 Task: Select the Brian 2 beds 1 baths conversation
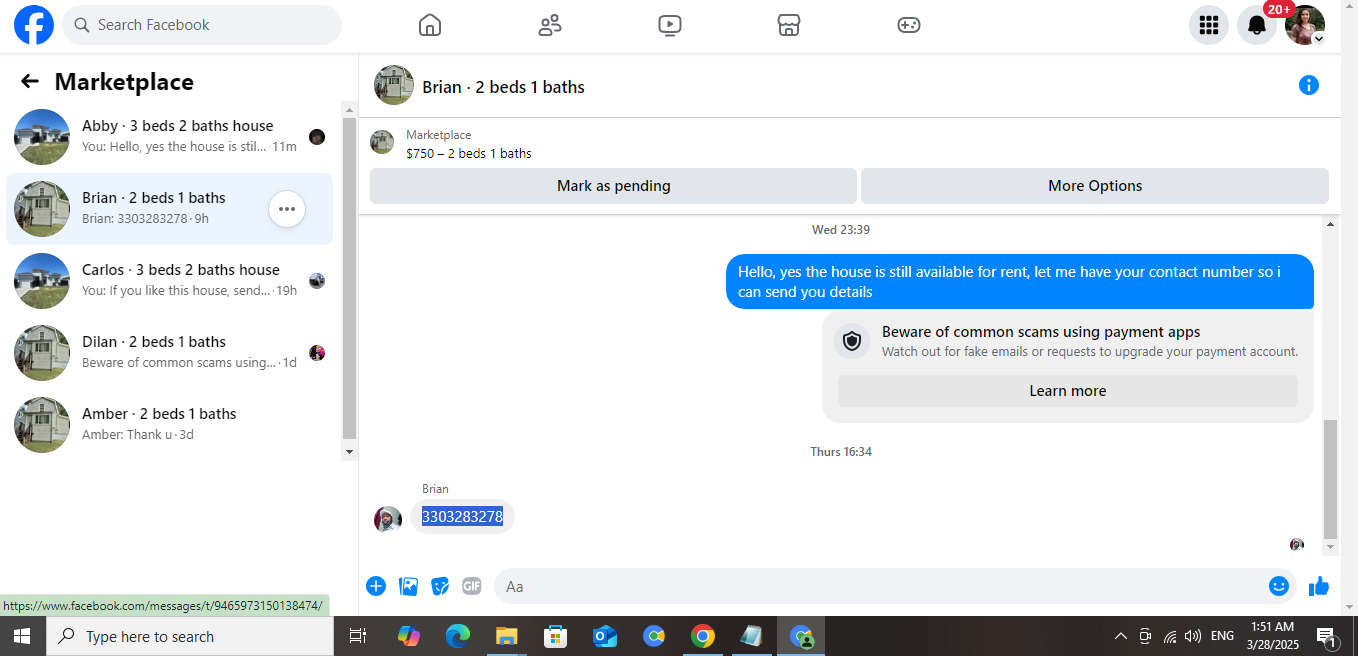(x=170, y=209)
